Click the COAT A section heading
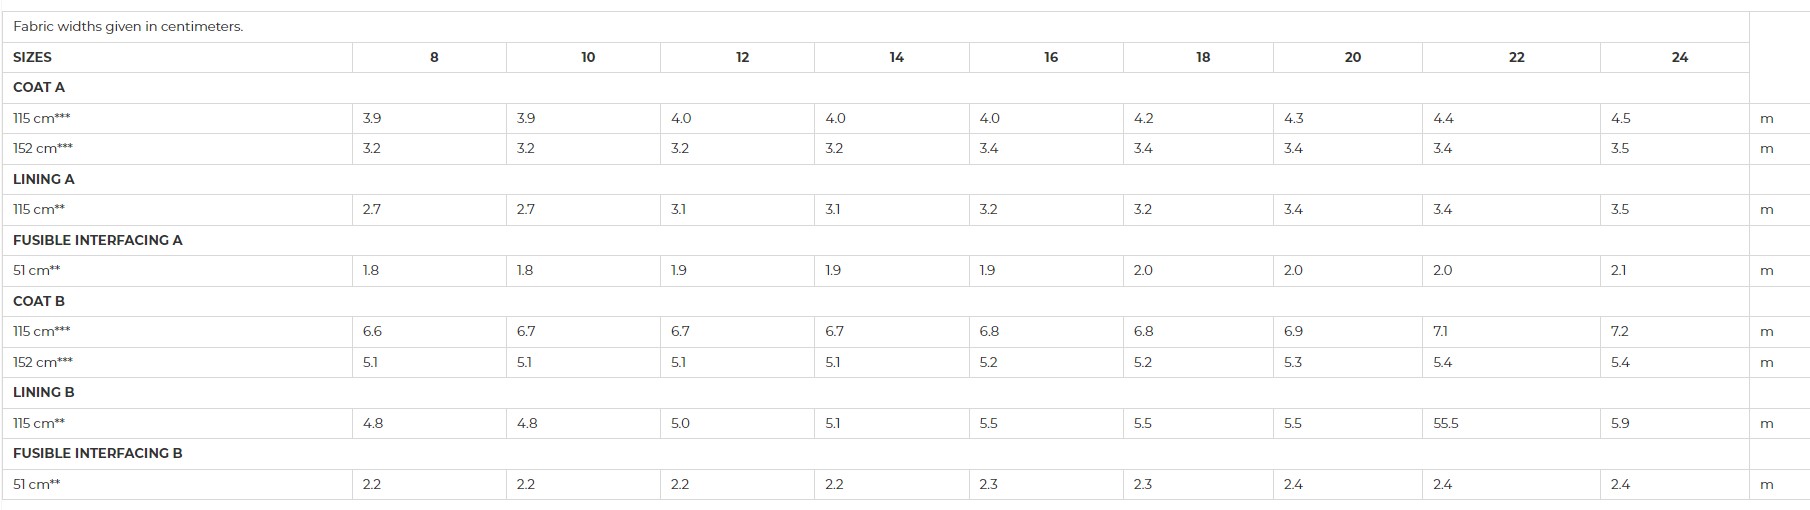Screen dimensions: 1810x510 (39, 87)
